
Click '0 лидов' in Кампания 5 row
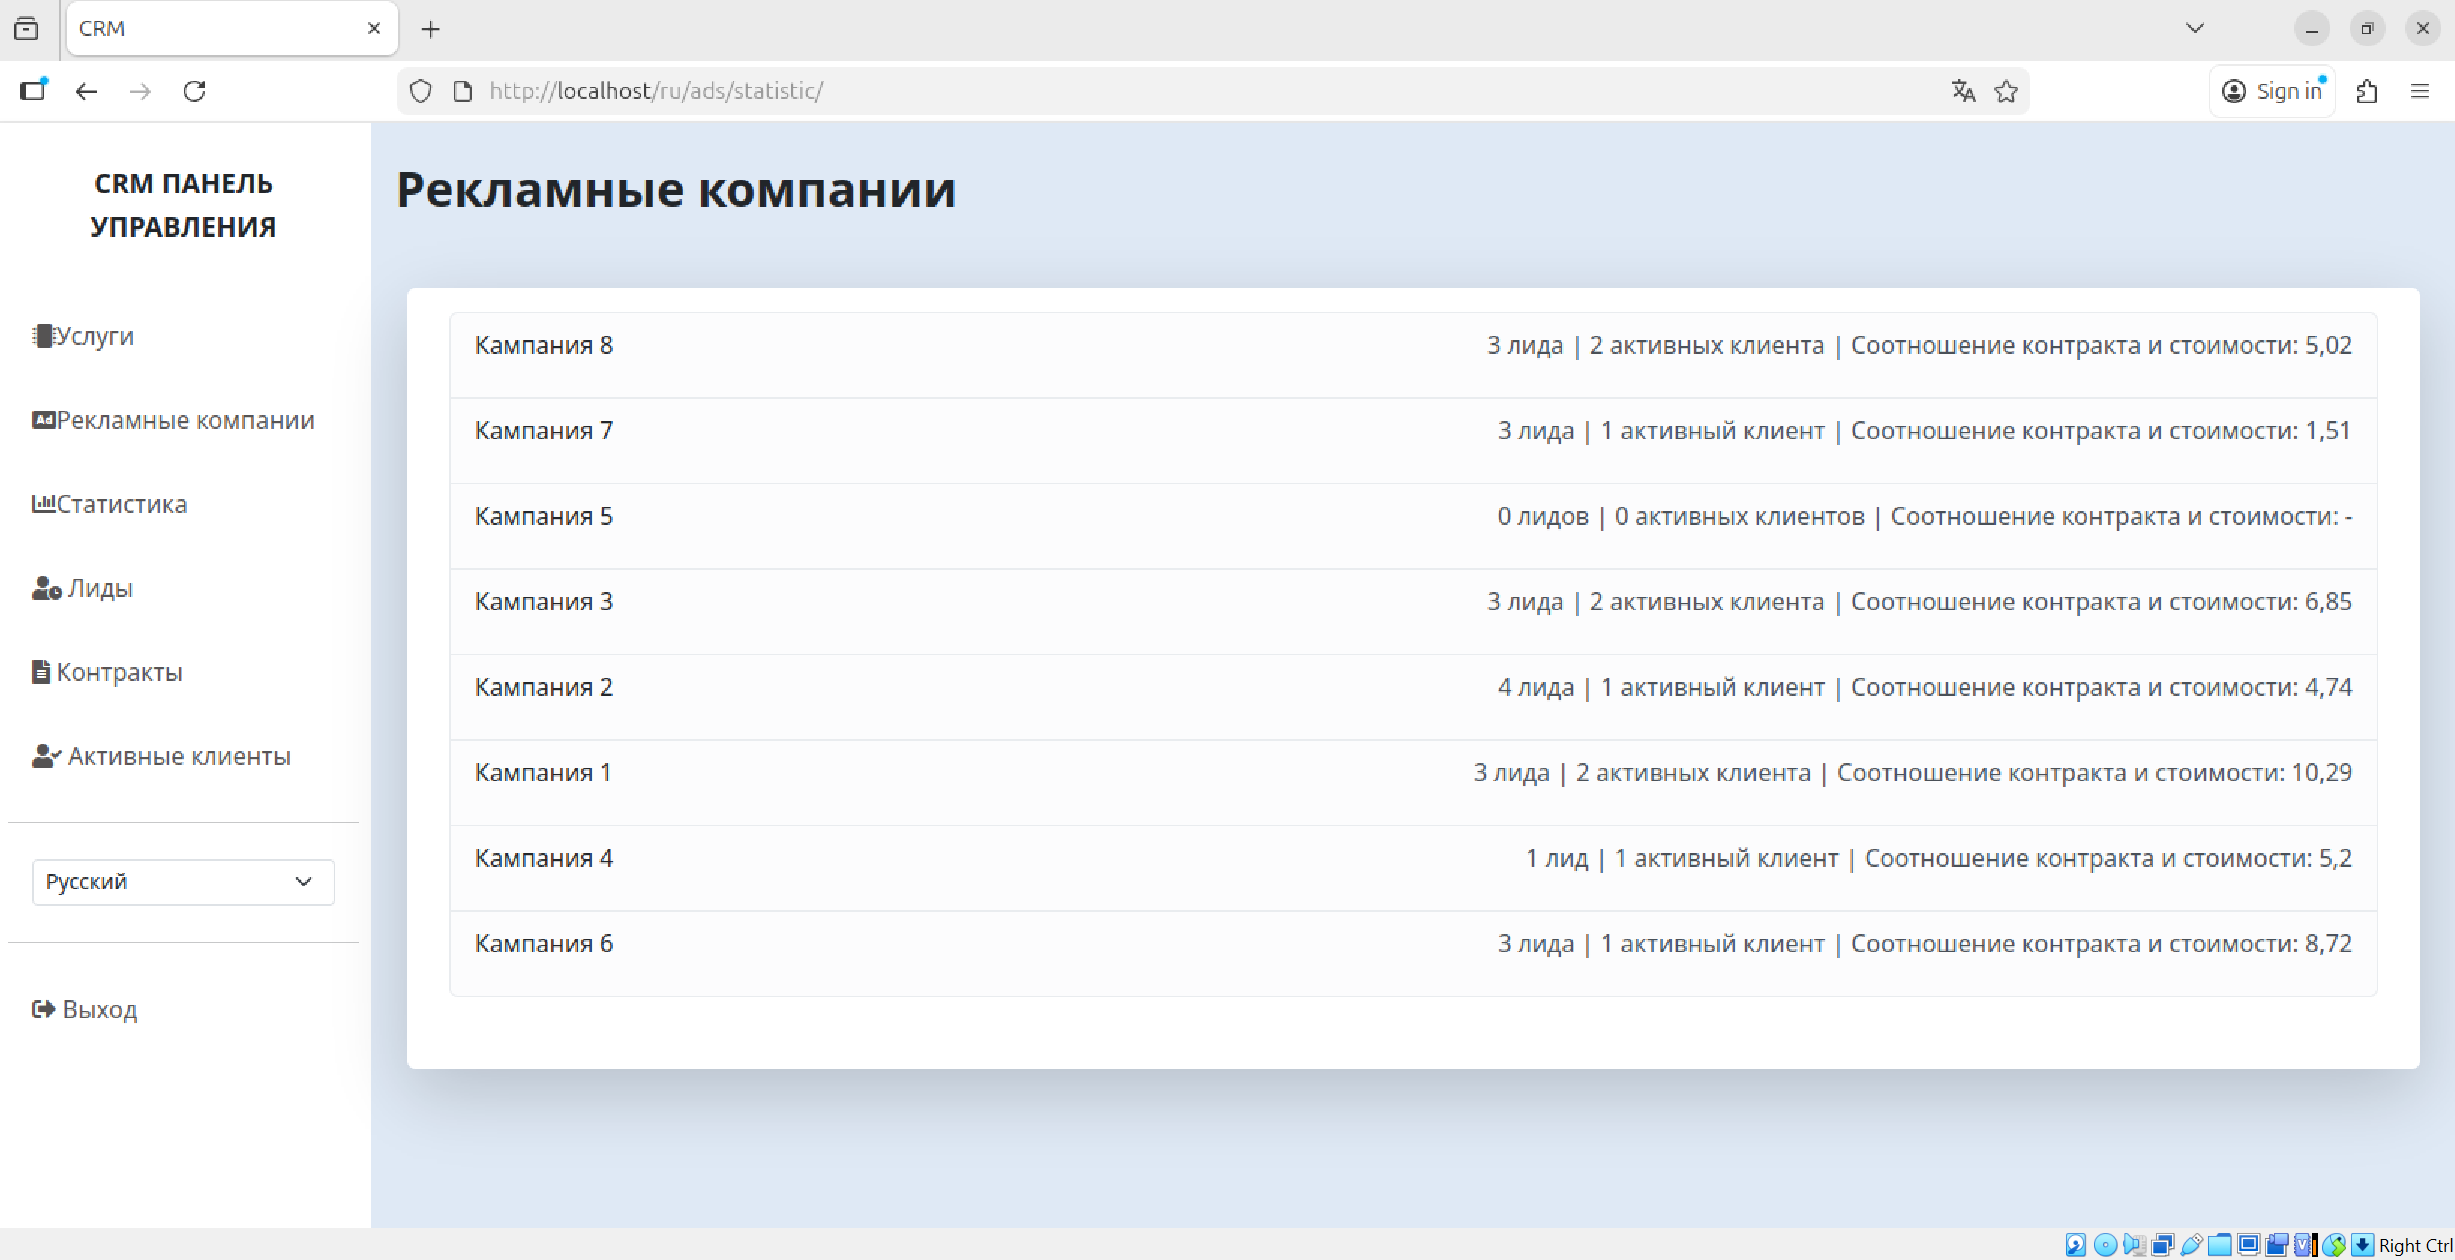1542,517
